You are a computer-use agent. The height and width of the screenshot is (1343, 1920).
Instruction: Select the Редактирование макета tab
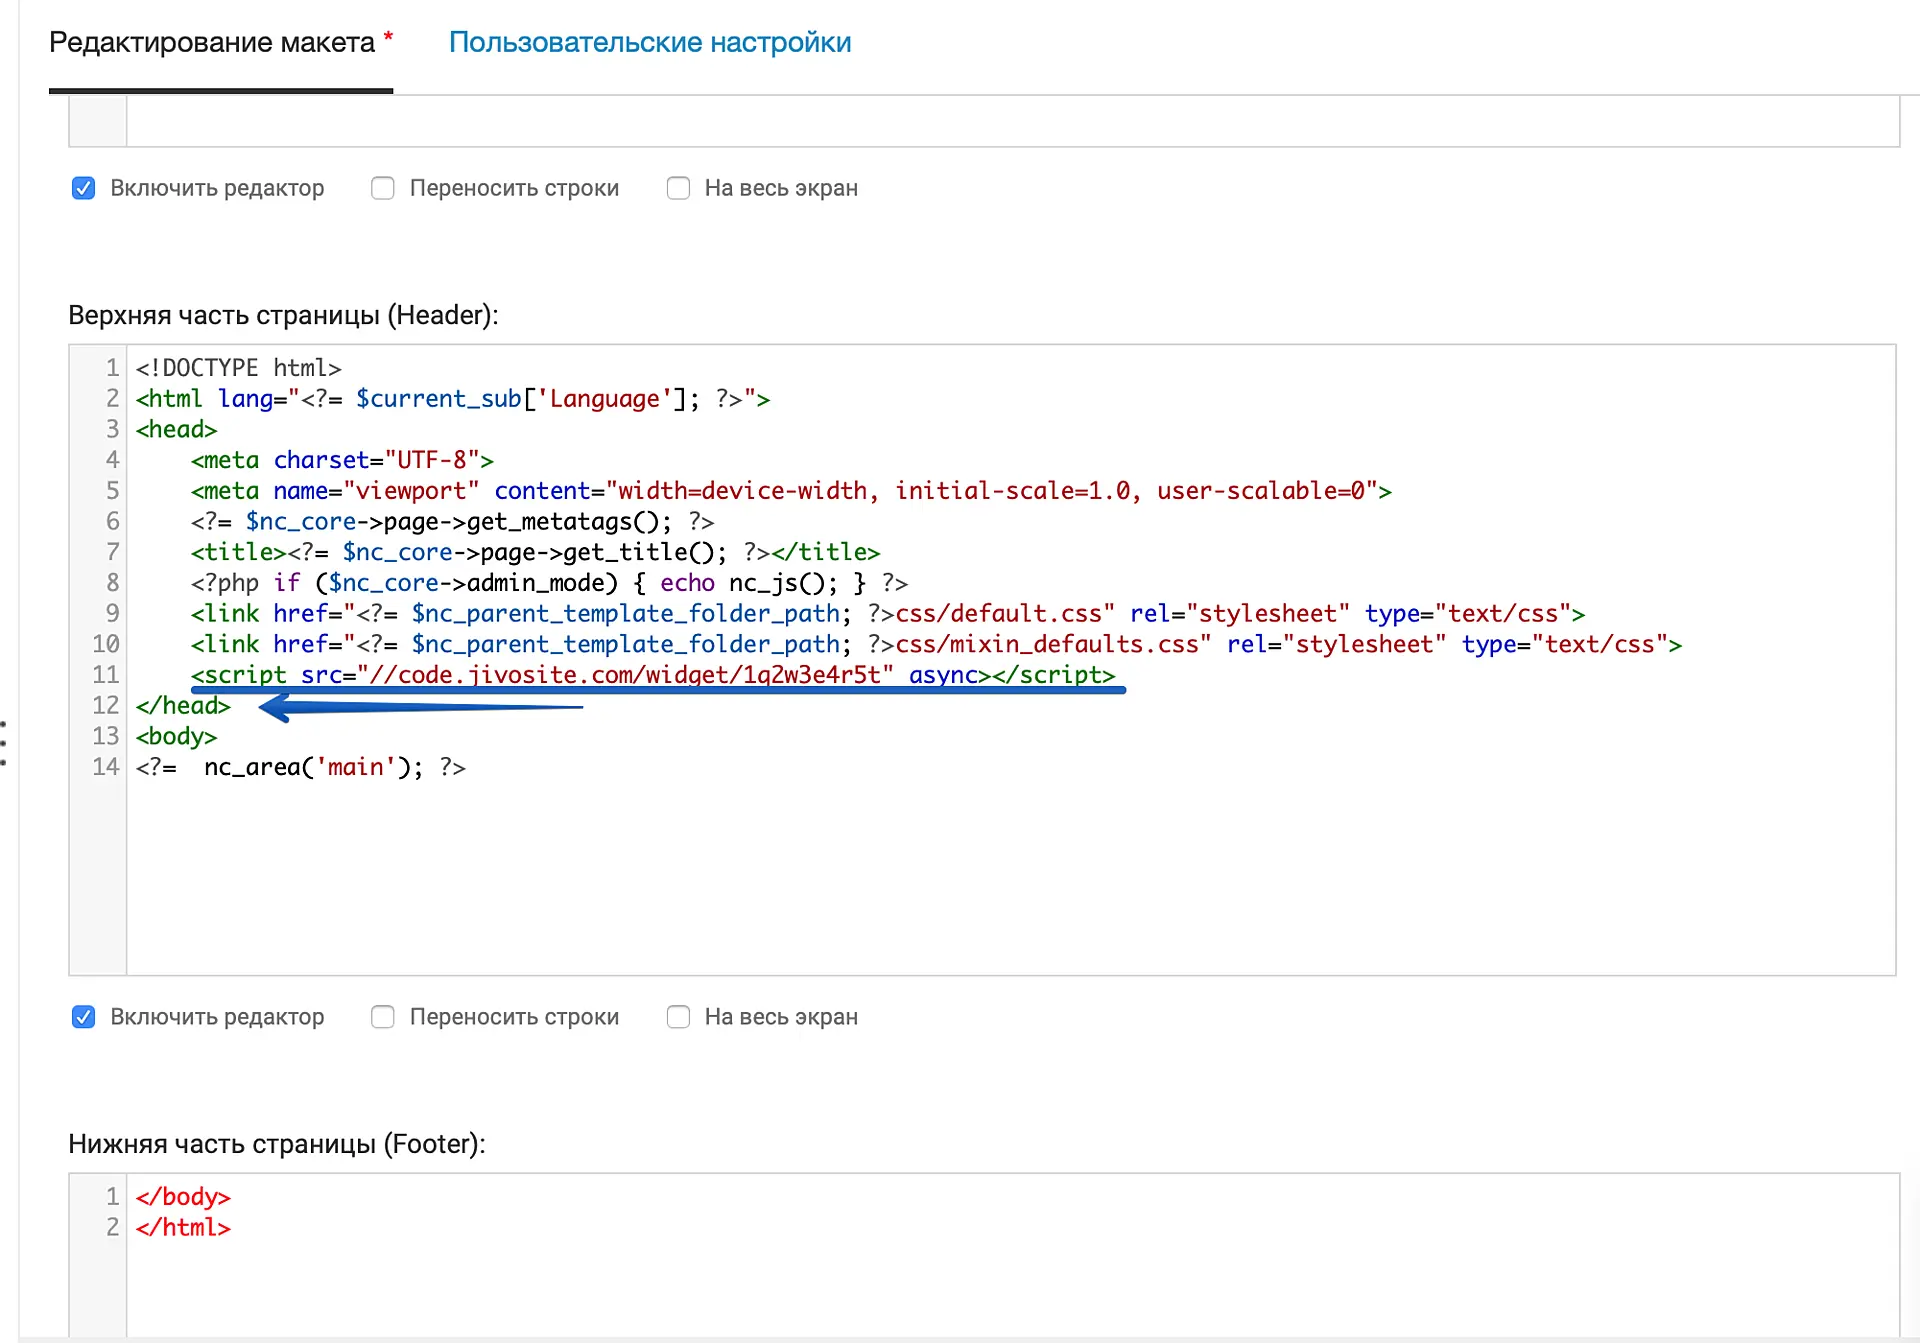pyautogui.click(x=211, y=43)
